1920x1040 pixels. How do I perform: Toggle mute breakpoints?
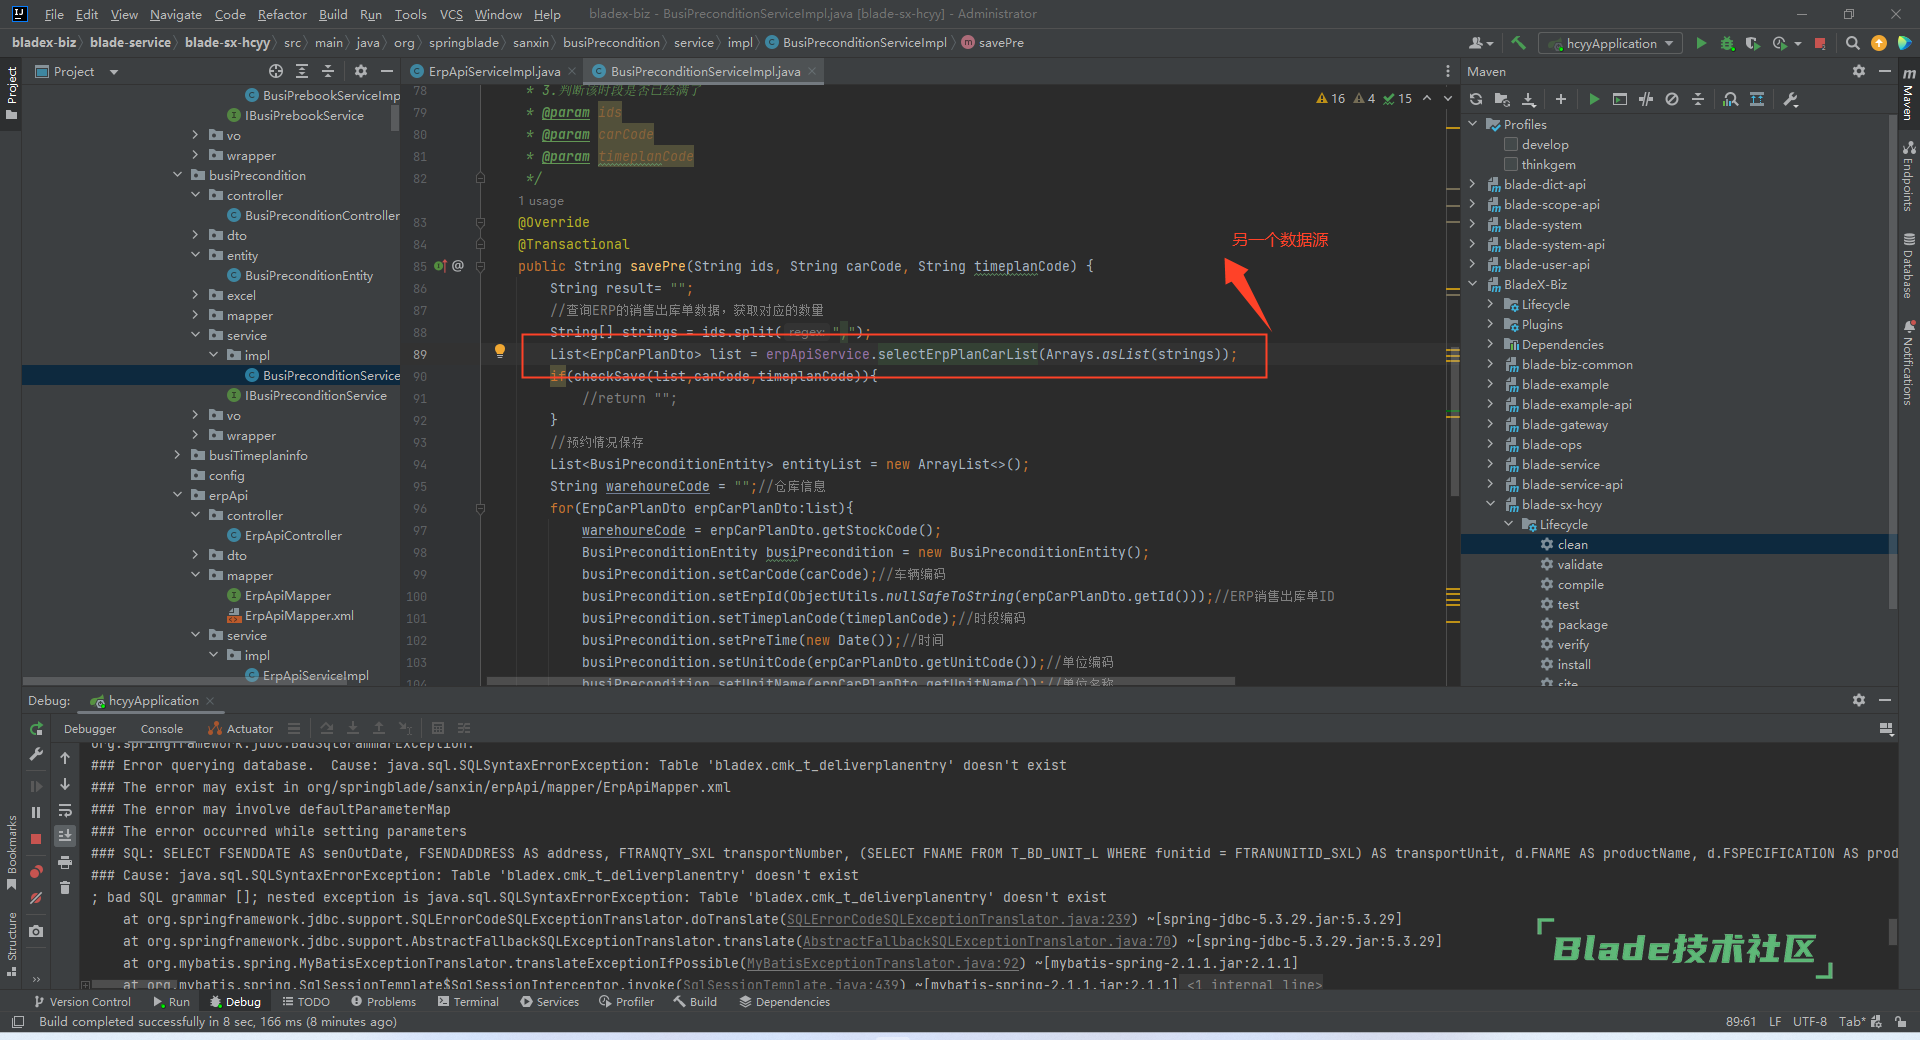point(36,898)
